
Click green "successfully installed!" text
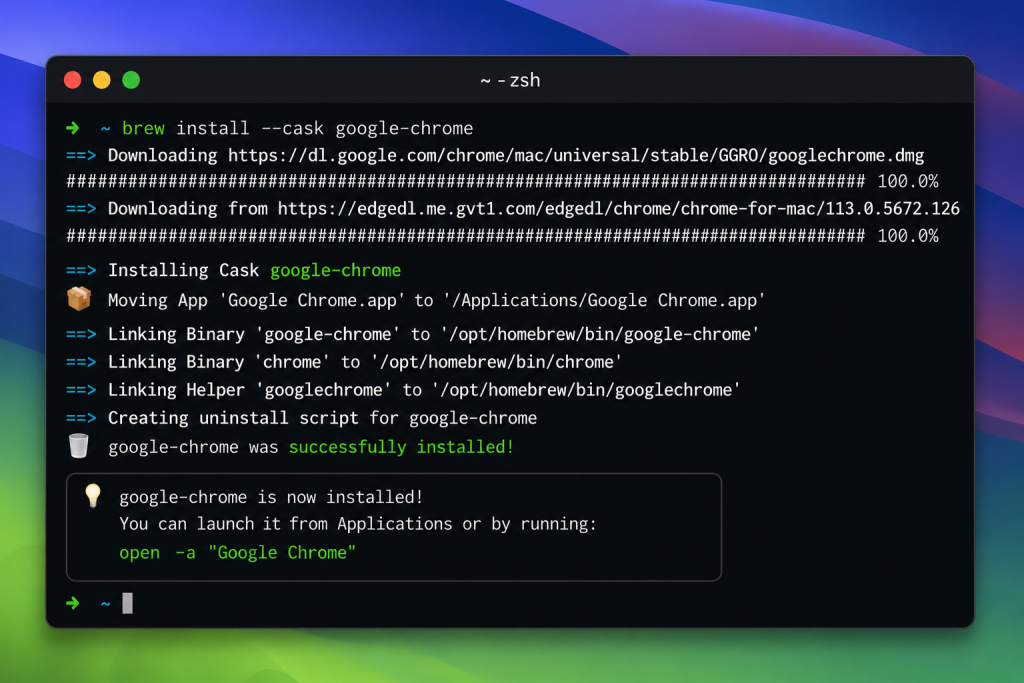tap(401, 447)
